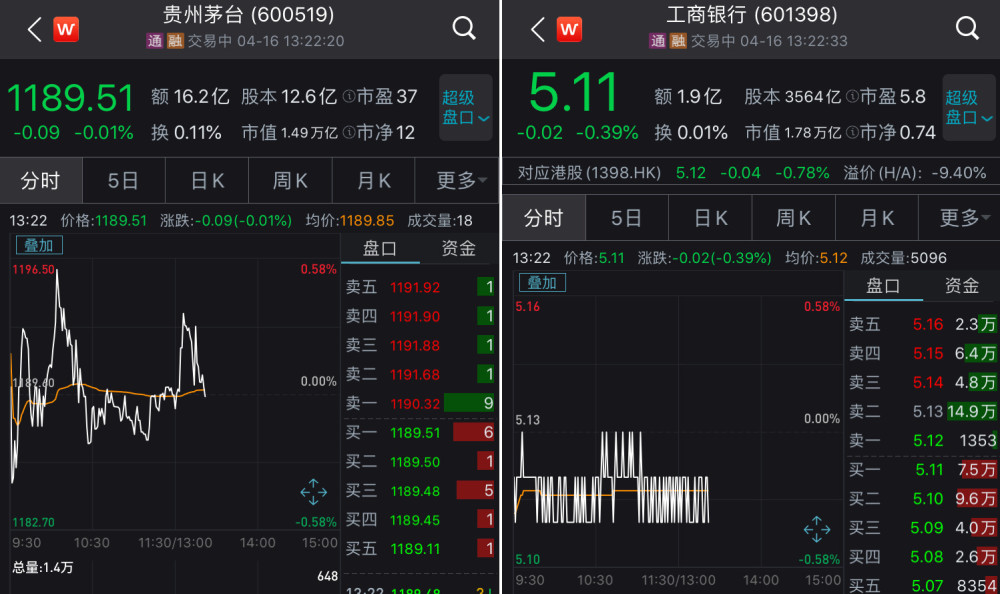The image size is (1000, 594).
Task: Tap the 工商银行 (601398) title
Action: tap(752, 15)
